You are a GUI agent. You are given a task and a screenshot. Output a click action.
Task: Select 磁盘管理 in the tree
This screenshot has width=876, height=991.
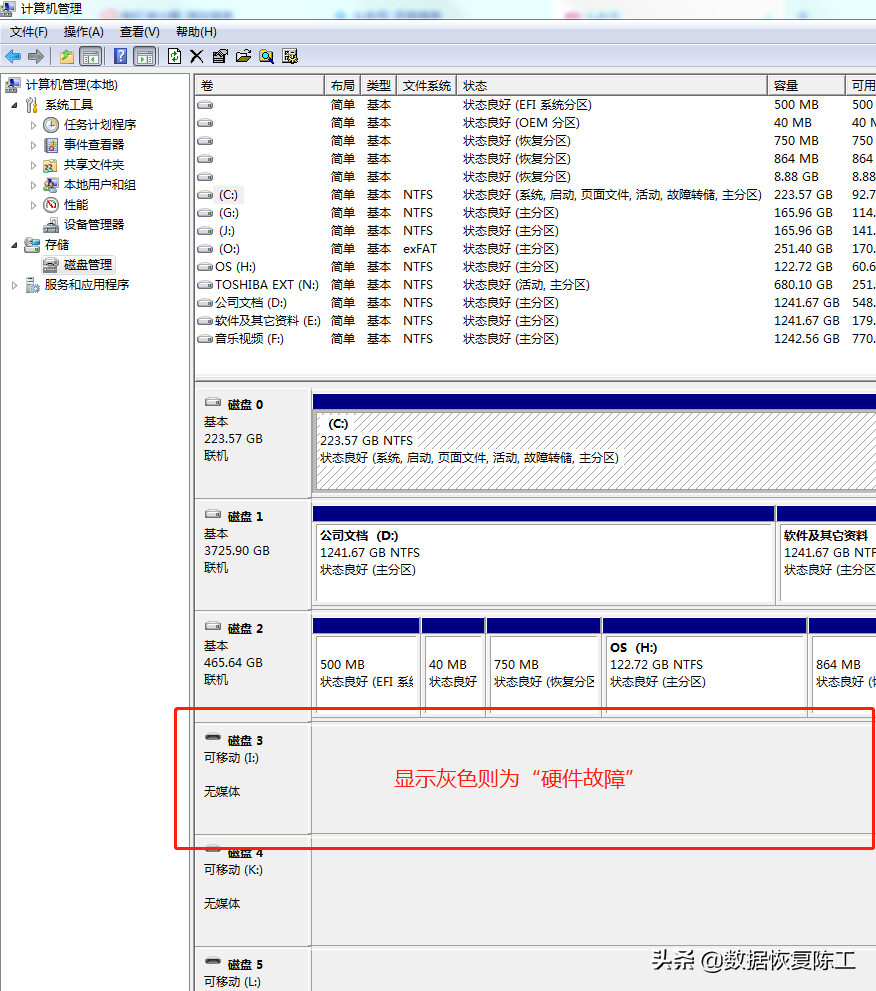coord(88,265)
